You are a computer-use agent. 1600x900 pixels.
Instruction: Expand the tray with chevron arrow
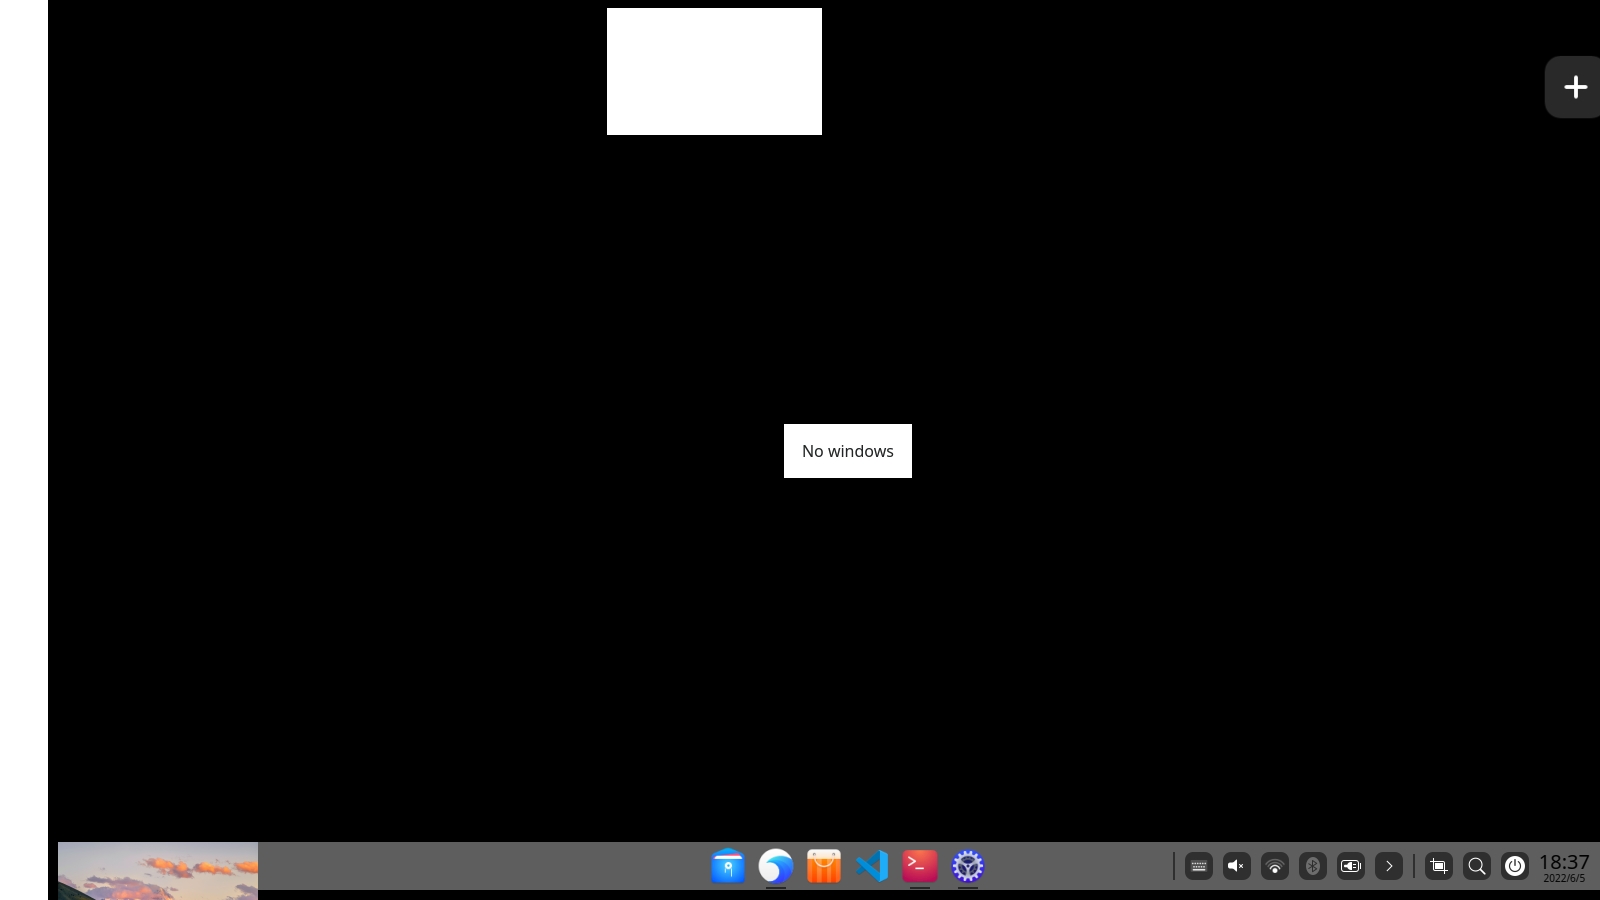pos(1389,866)
